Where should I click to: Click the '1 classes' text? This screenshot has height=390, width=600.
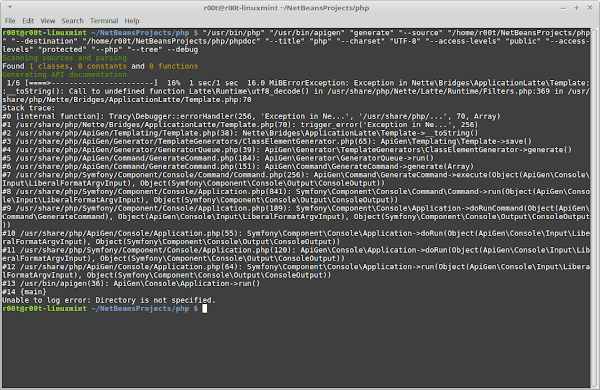(49, 66)
